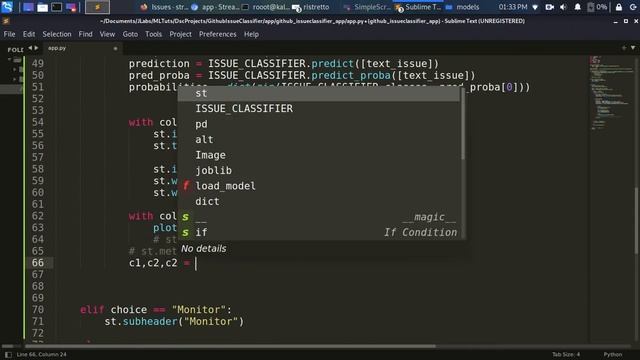This screenshot has width=640, height=360.
Task: Switch to the SimpleScreenRecorder taskbar window
Action: [367, 7]
